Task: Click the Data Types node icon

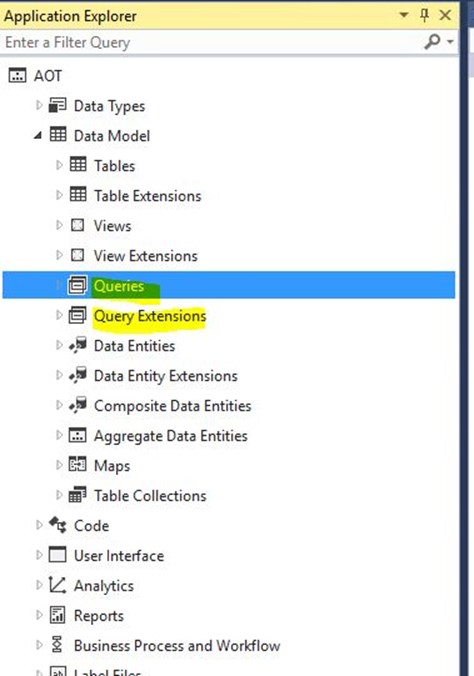Action: (x=57, y=105)
